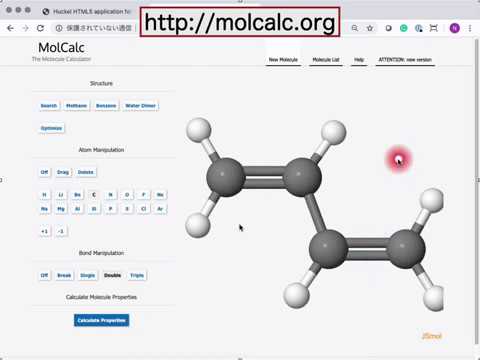Click the Optimize button

(51, 128)
